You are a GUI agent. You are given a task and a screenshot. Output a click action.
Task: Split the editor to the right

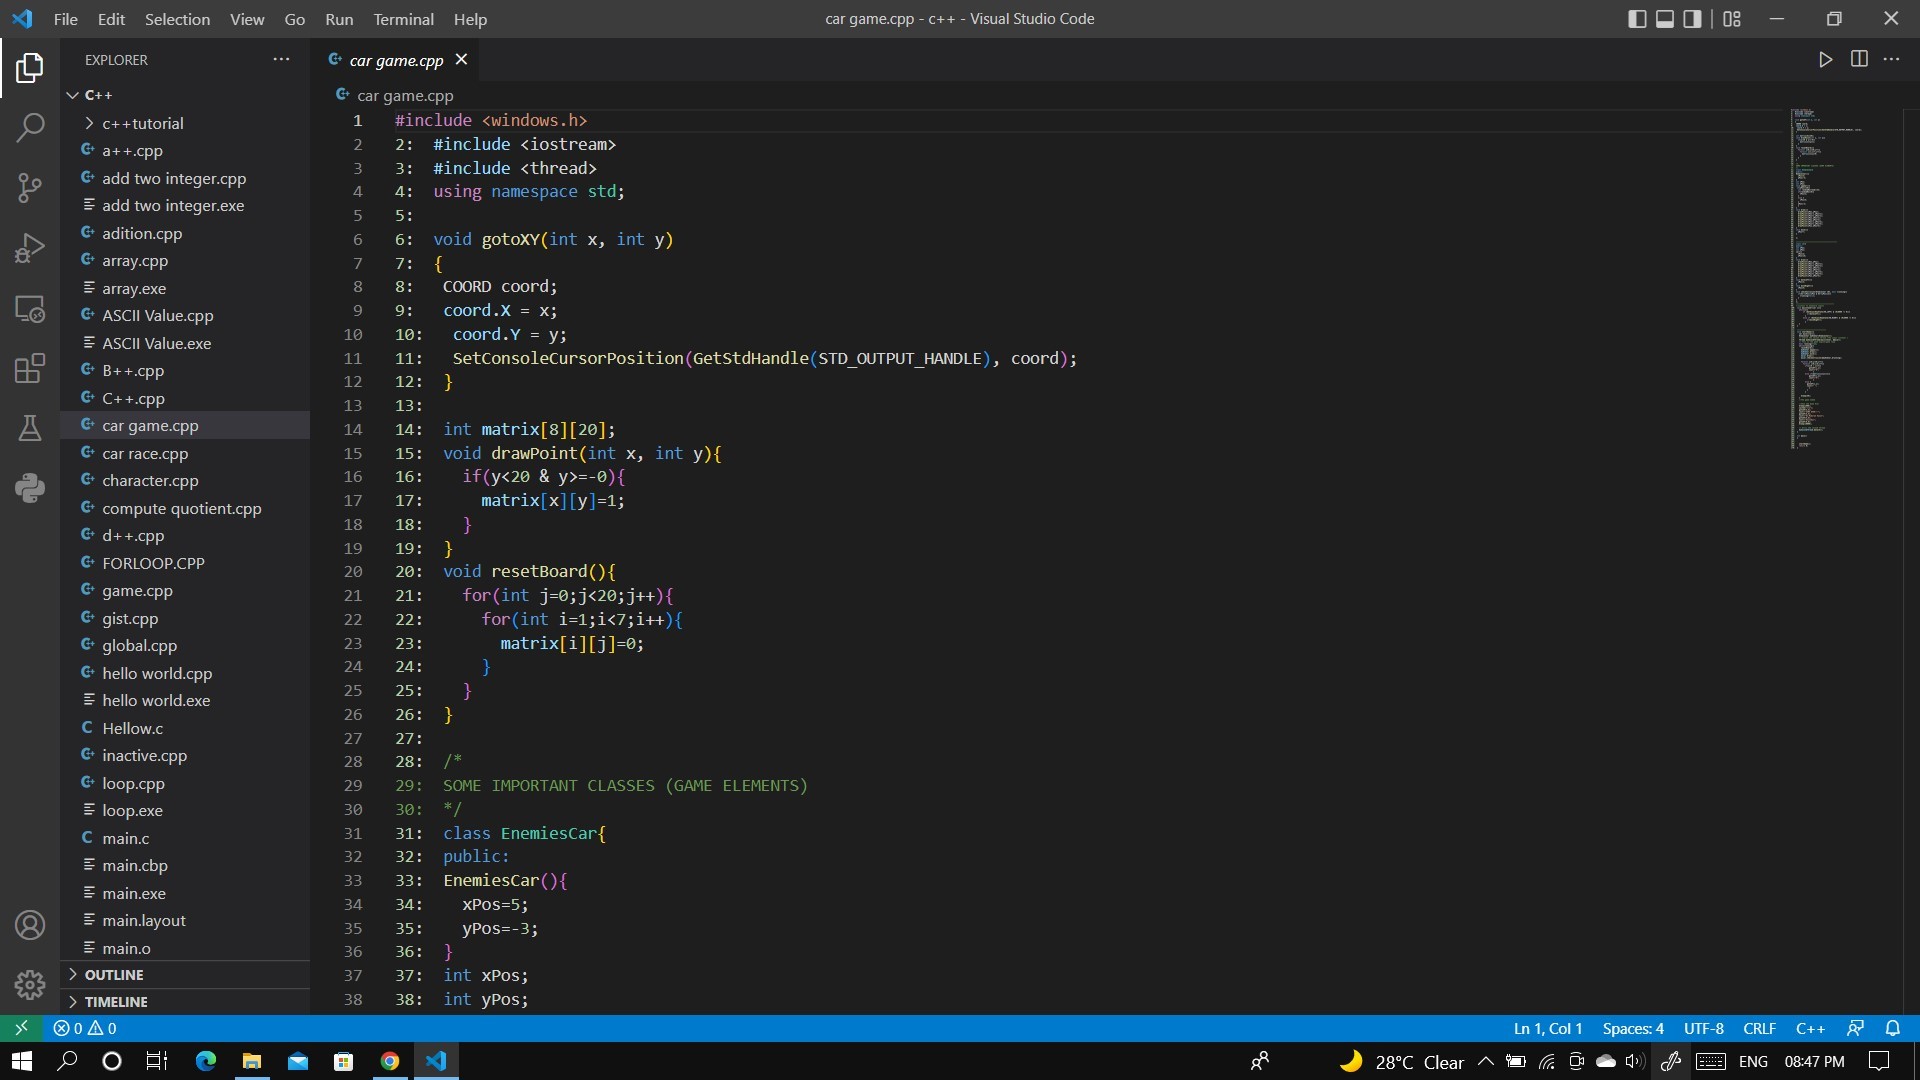pos(1859,60)
